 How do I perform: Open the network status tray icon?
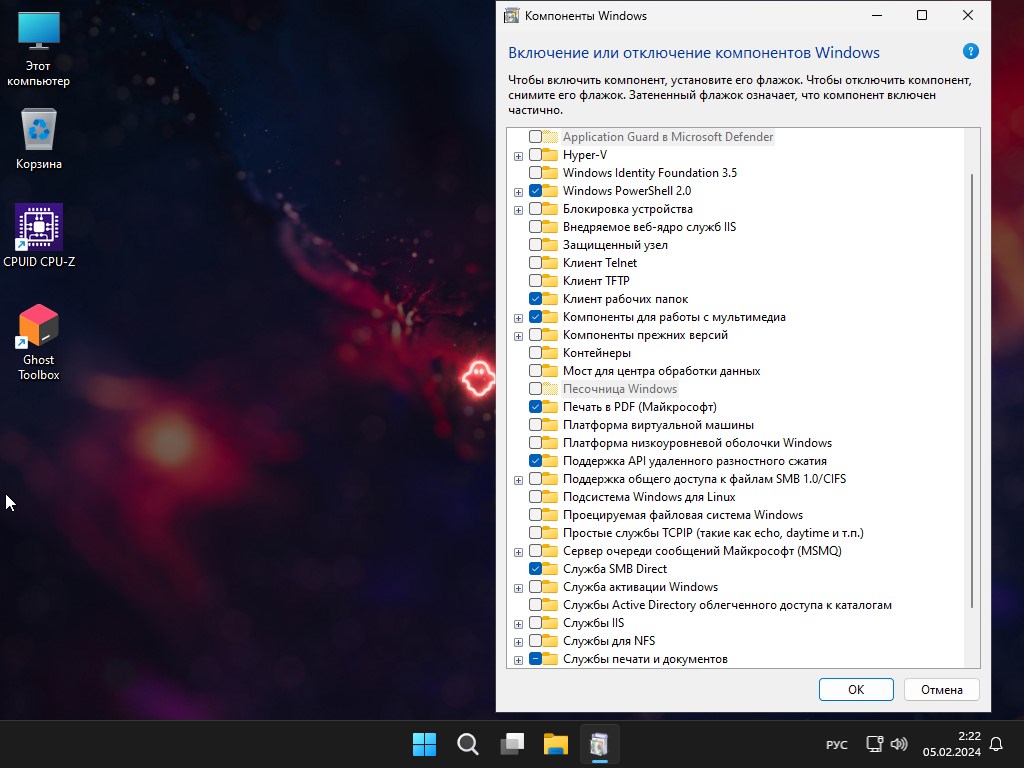[x=874, y=744]
